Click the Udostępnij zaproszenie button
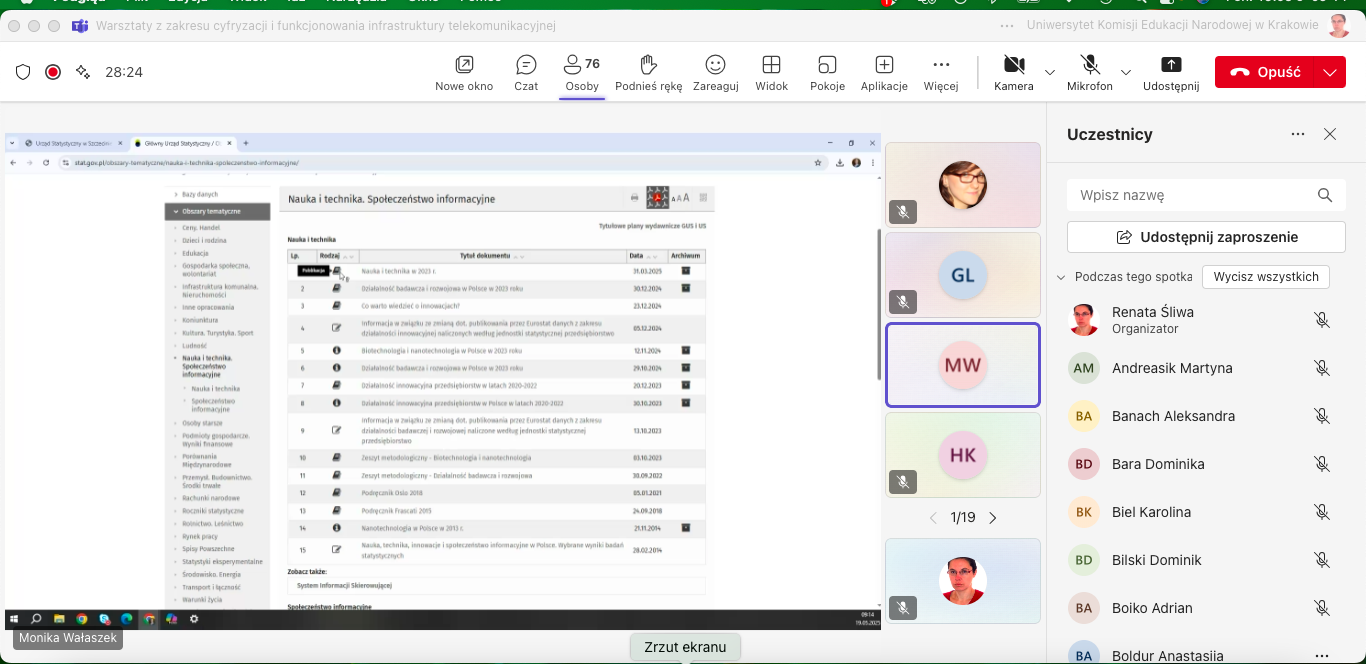The height and width of the screenshot is (664, 1366). (1206, 237)
